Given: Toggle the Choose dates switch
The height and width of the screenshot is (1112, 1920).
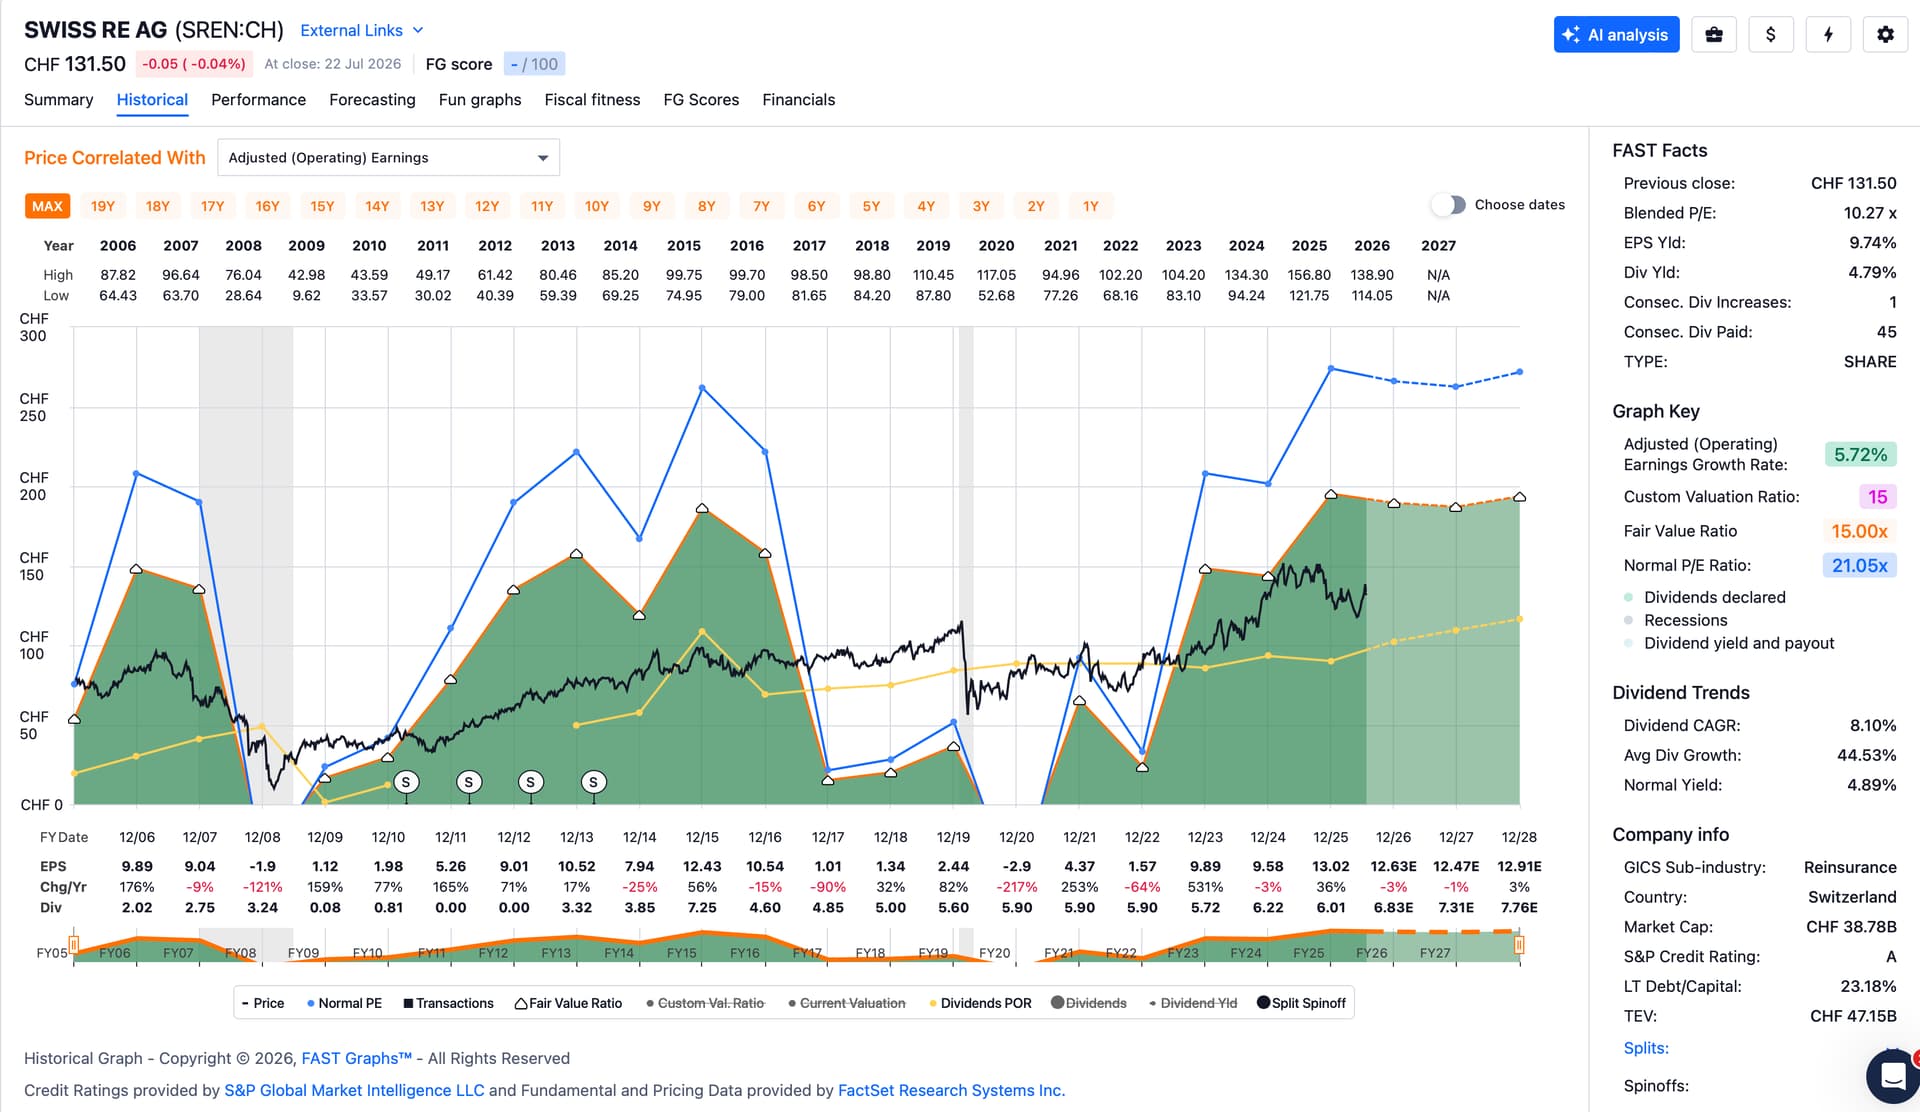Looking at the screenshot, I should click(1448, 205).
